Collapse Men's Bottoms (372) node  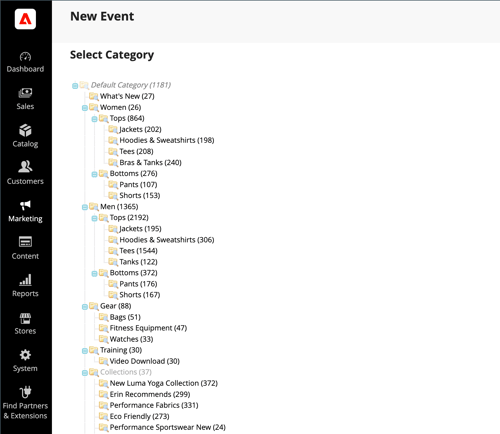coord(94,274)
